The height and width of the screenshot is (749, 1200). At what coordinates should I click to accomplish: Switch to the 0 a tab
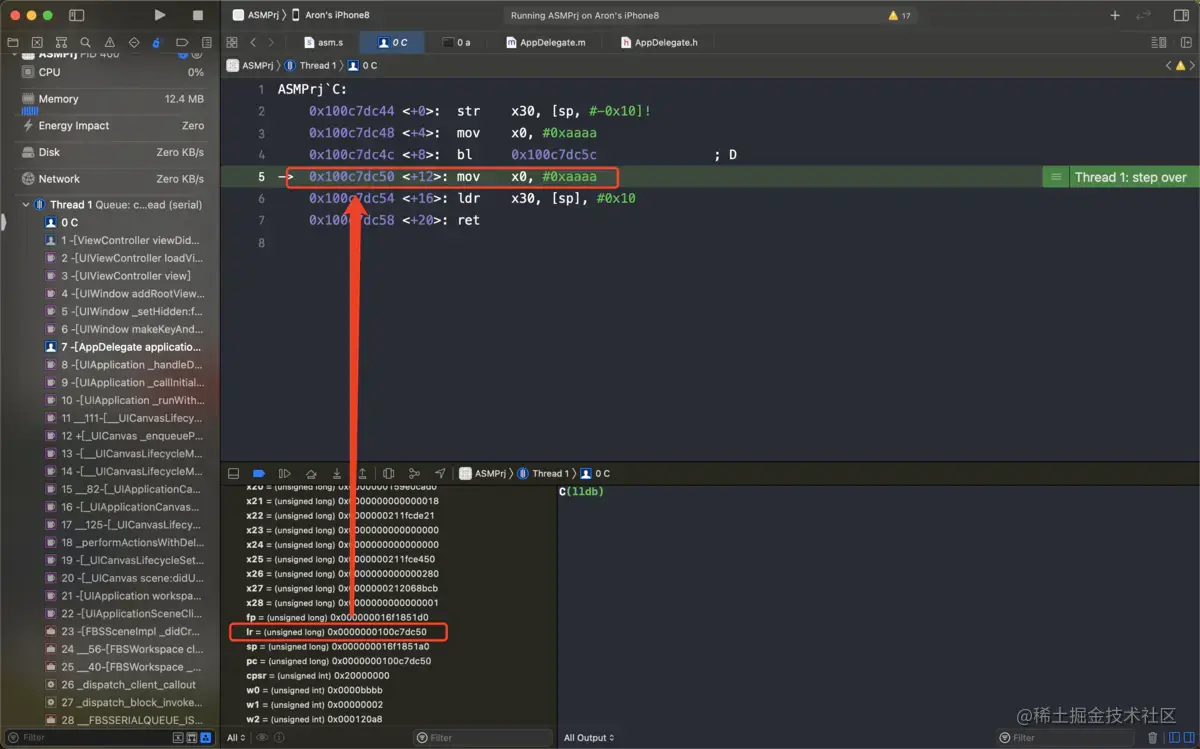(x=456, y=43)
